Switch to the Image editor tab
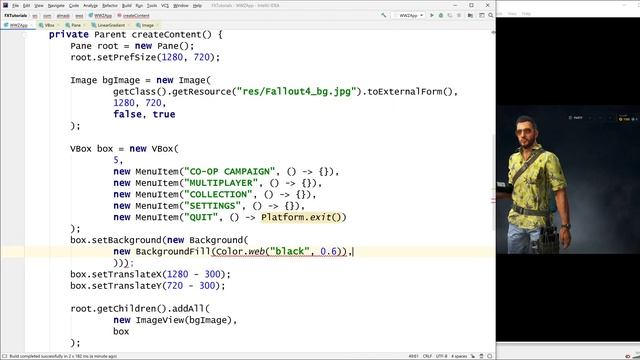The image size is (640, 360). 146,25
